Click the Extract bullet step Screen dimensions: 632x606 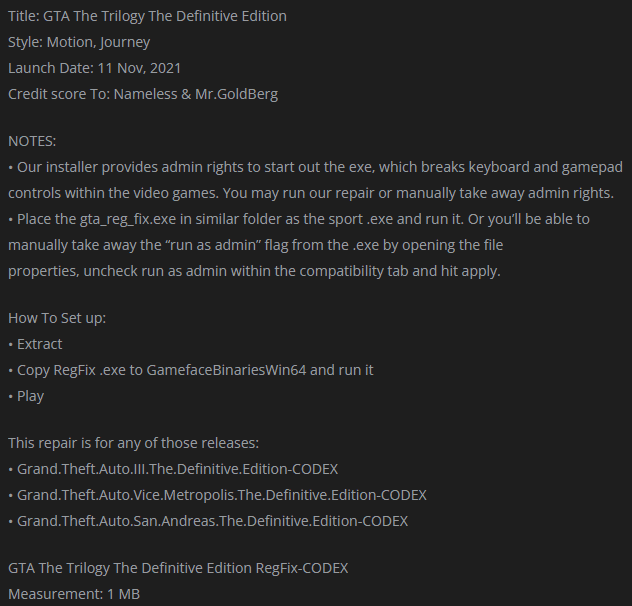[x=35, y=344]
